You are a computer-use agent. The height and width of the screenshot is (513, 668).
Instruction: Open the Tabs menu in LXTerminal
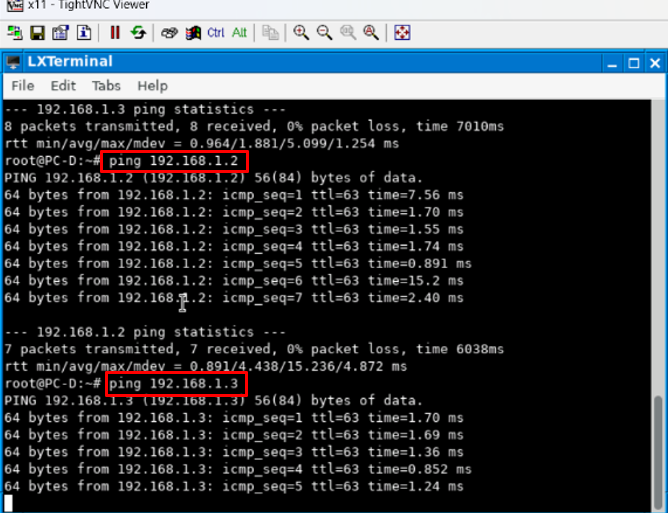point(106,86)
